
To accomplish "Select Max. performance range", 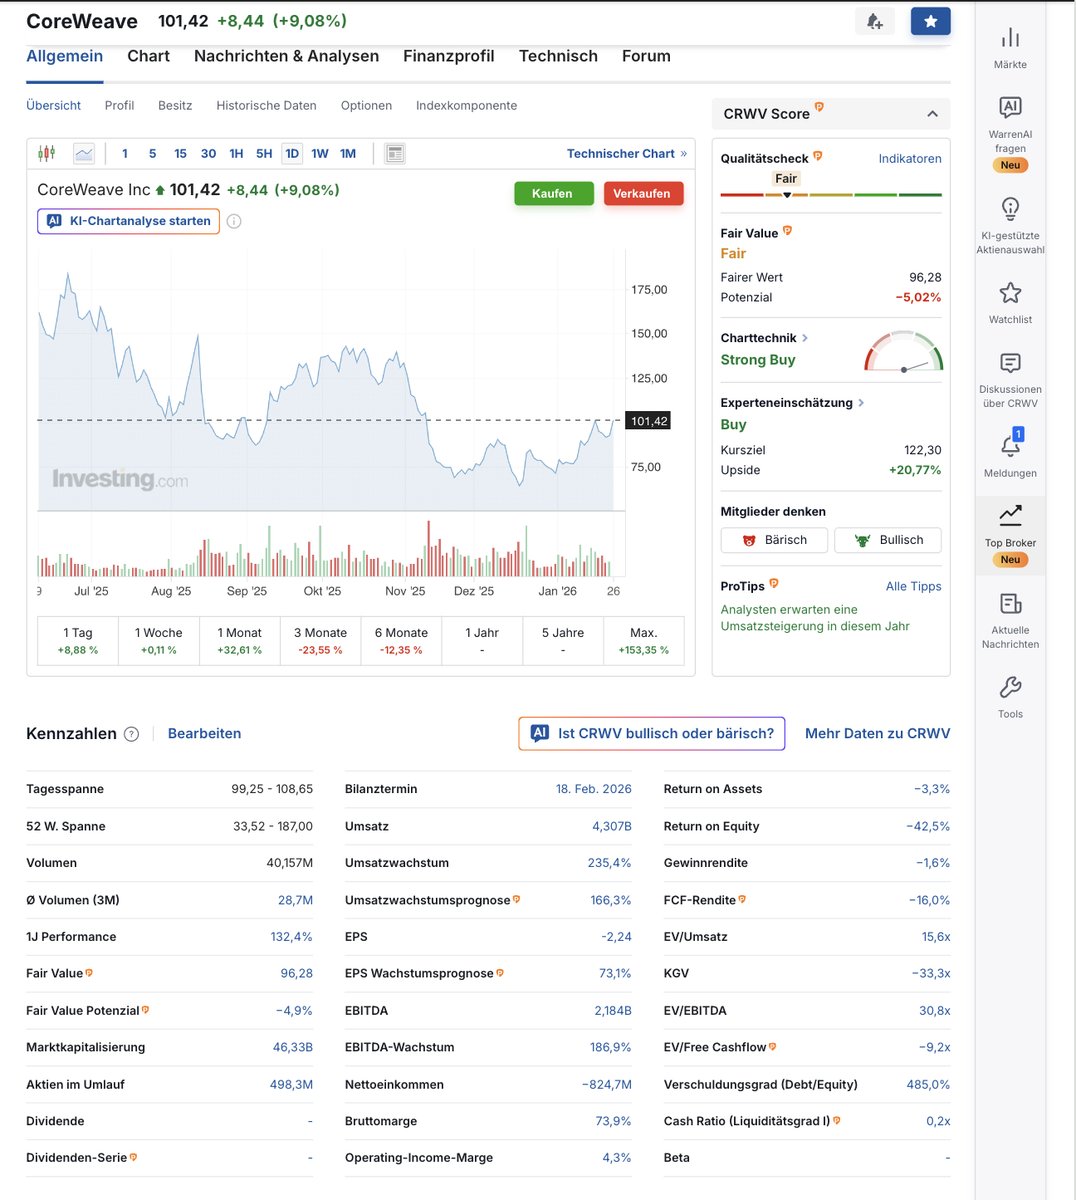I will click(644, 640).
